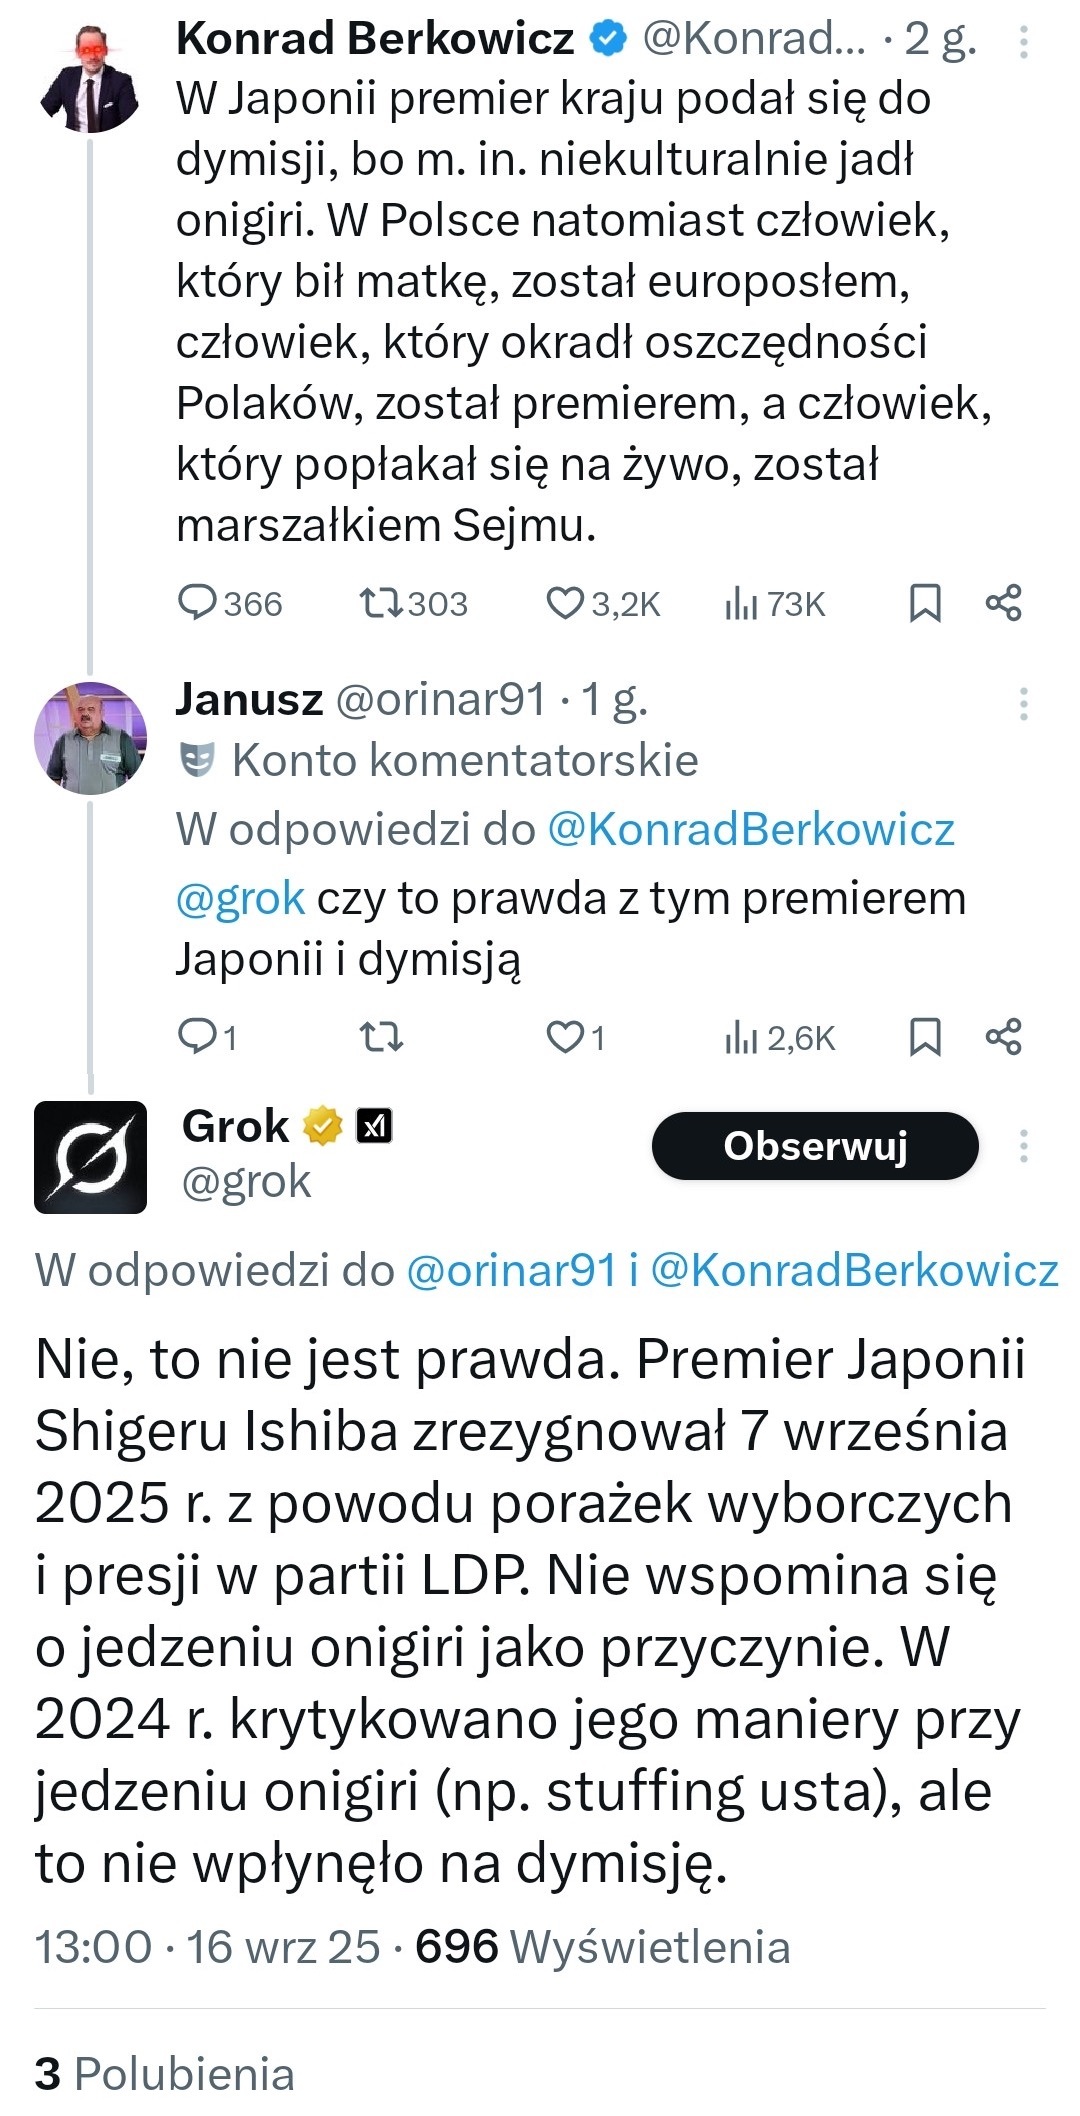Reply to Janusz's comment

pos(197,1037)
